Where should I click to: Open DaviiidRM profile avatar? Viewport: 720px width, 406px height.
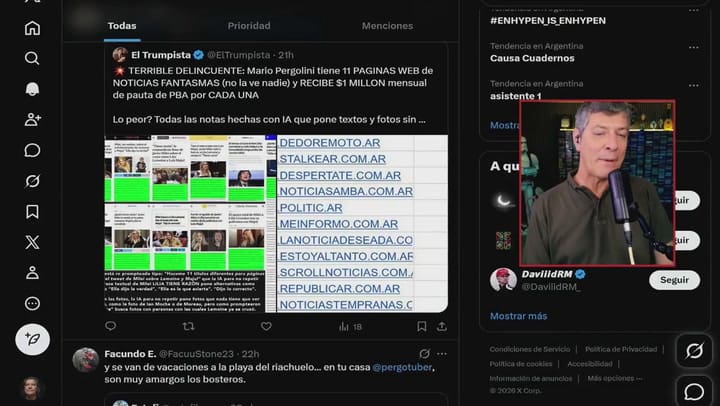click(x=503, y=280)
